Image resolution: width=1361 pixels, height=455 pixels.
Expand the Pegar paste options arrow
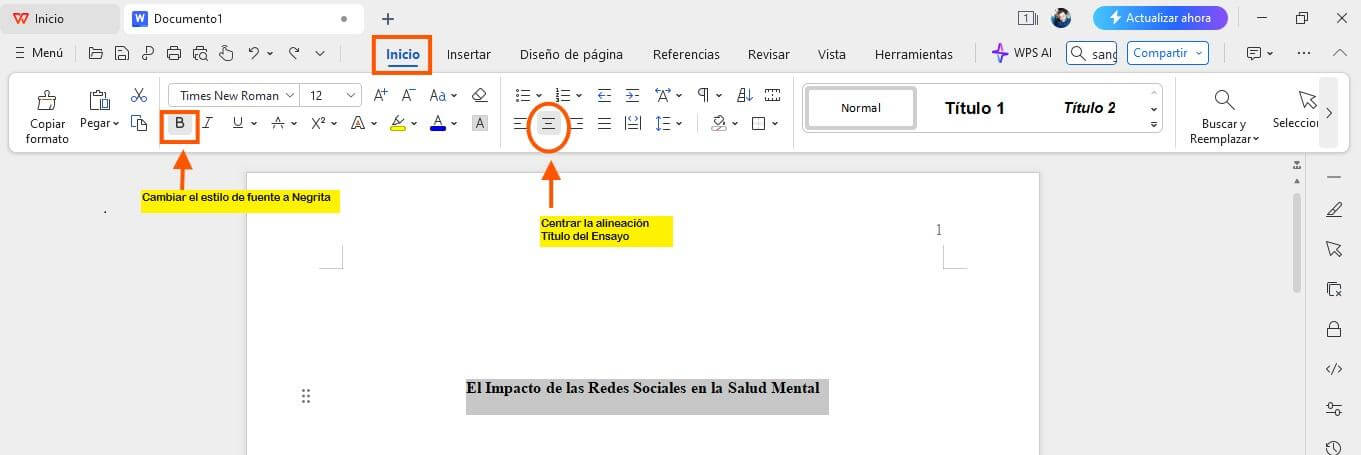coord(115,124)
